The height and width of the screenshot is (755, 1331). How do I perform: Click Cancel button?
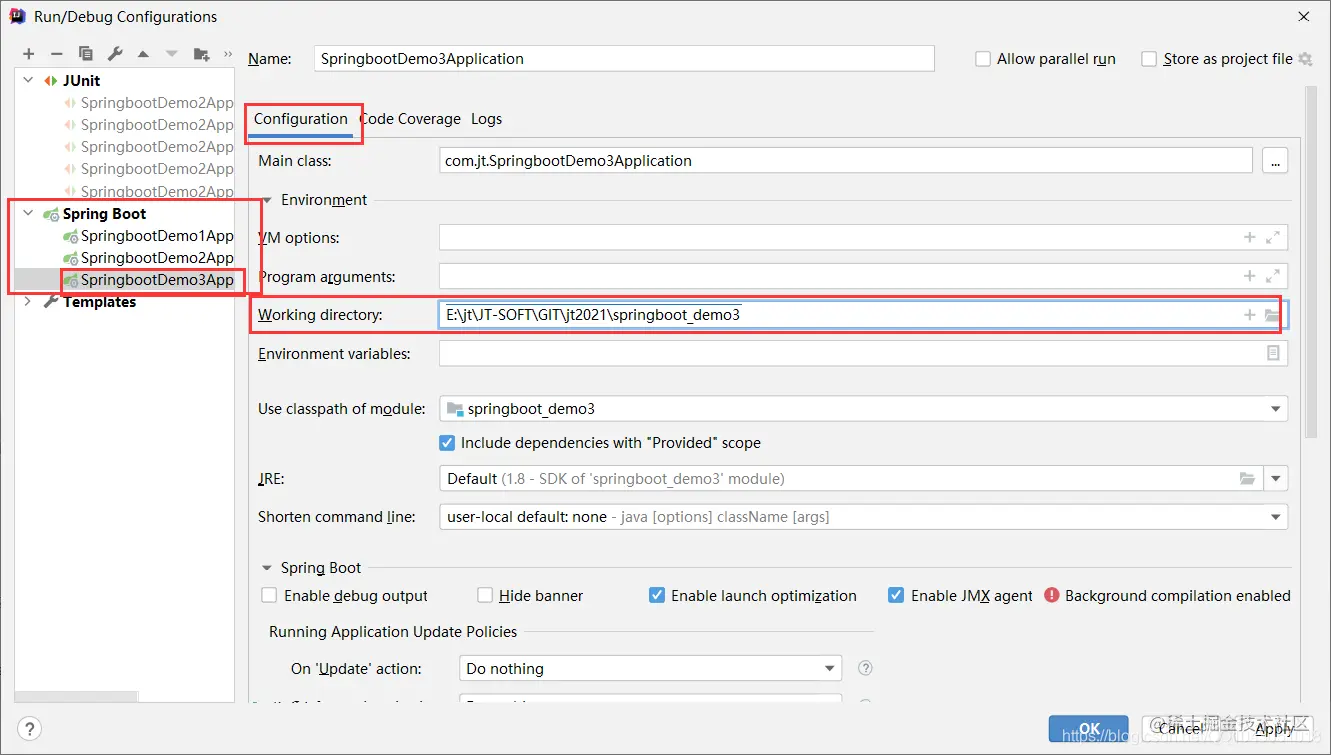(x=1181, y=729)
